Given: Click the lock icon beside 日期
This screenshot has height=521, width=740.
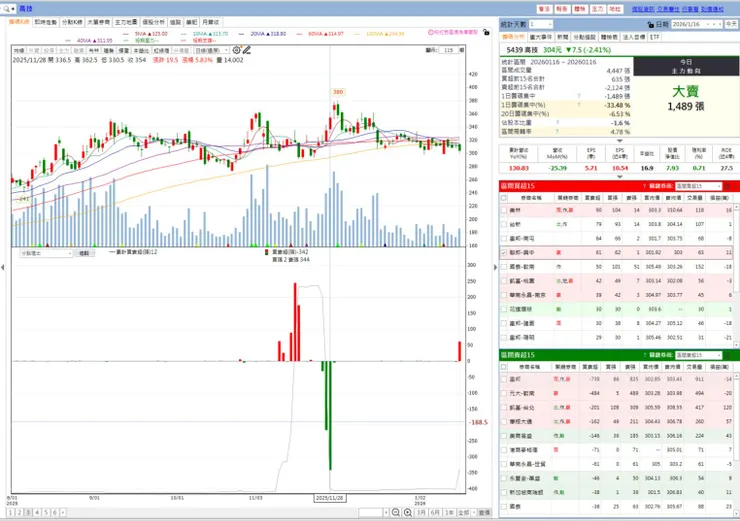Looking at the screenshot, I should [x=651, y=25].
